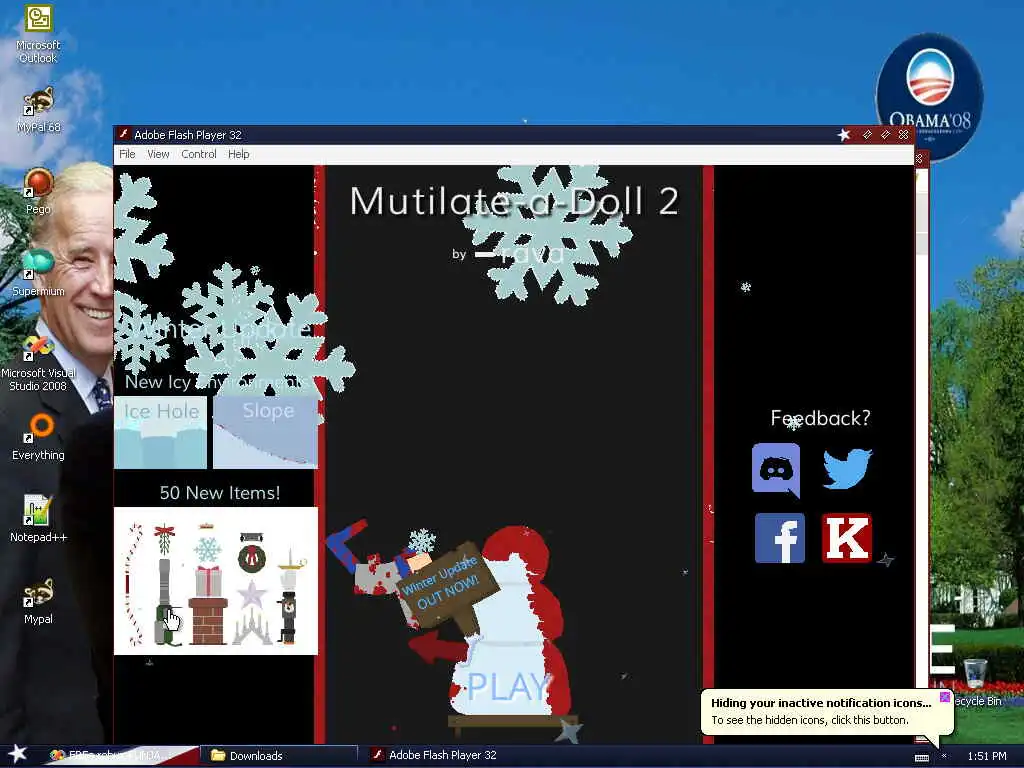The width and height of the screenshot is (1024, 768).
Task: Open the Help menu
Action: [238, 154]
